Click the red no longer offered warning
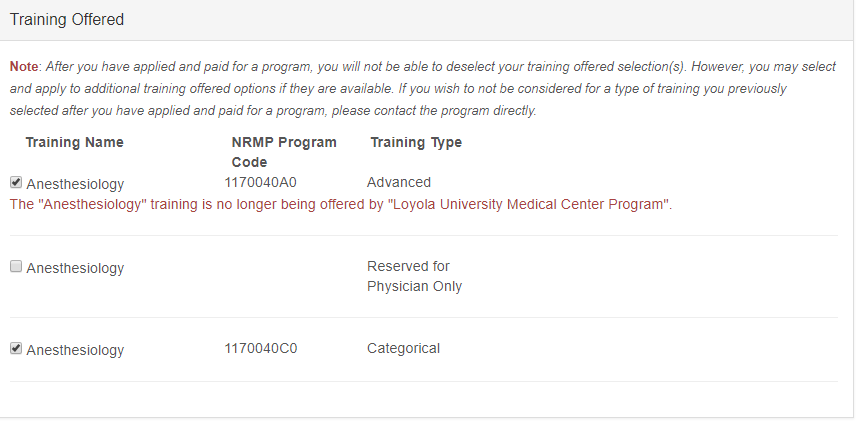This screenshot has width=861, height=433. click(x=341, y=204)
